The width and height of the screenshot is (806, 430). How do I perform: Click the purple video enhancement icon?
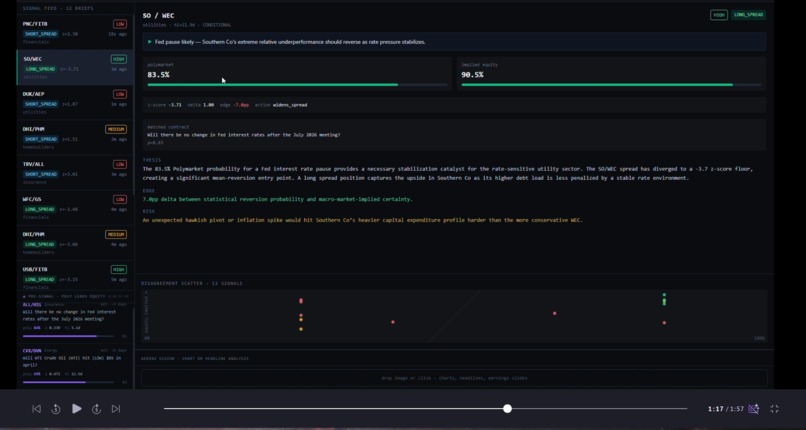coord(754,409)
